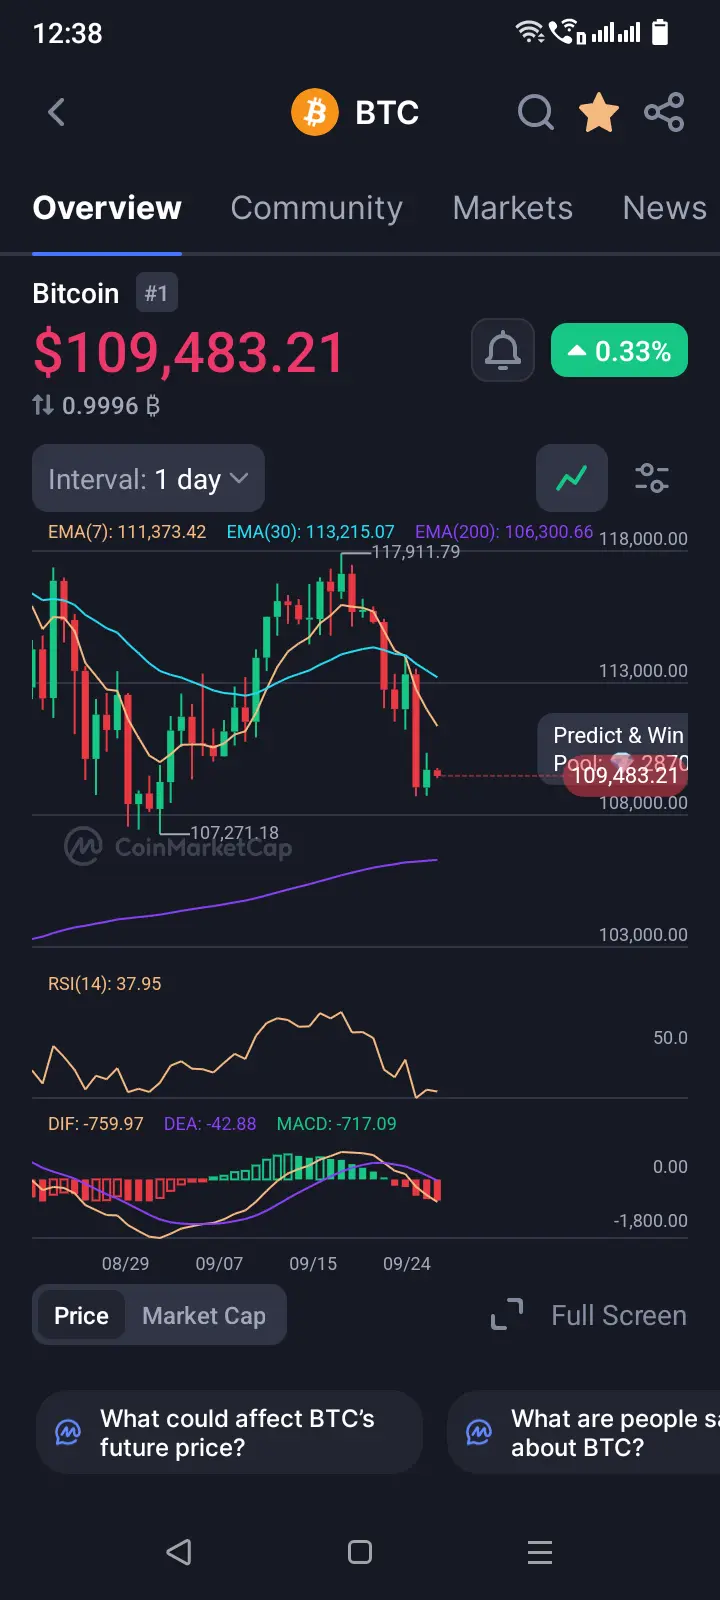Viewport: 720px width, 1600px height.
Task: Switch chart to Market Cap
Action: [x=204, y=1315]
